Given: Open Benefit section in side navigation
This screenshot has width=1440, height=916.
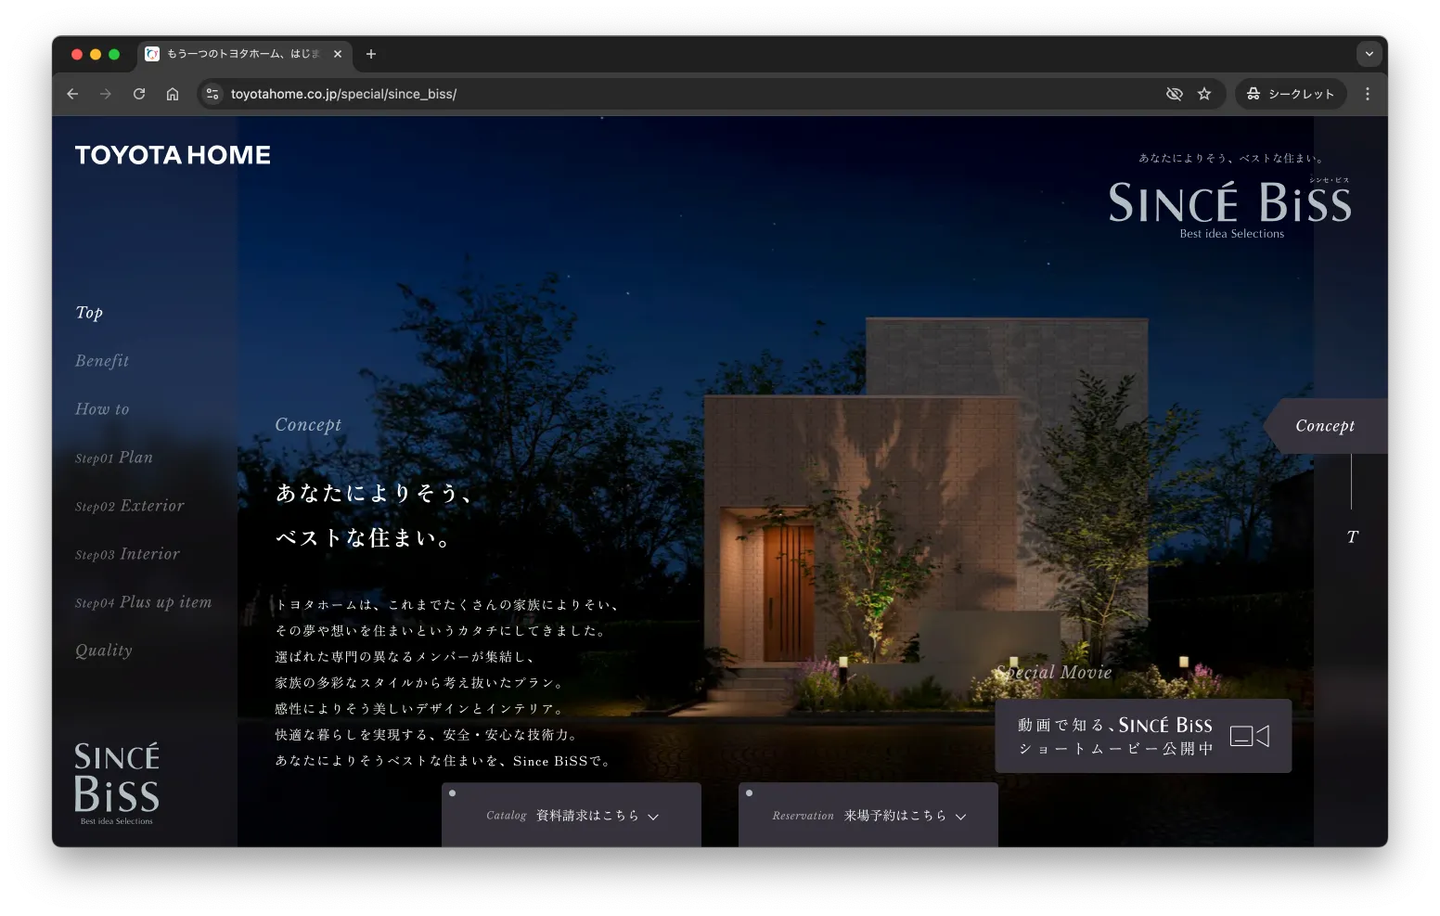Looking at the screenshot, I should (102, 361).
